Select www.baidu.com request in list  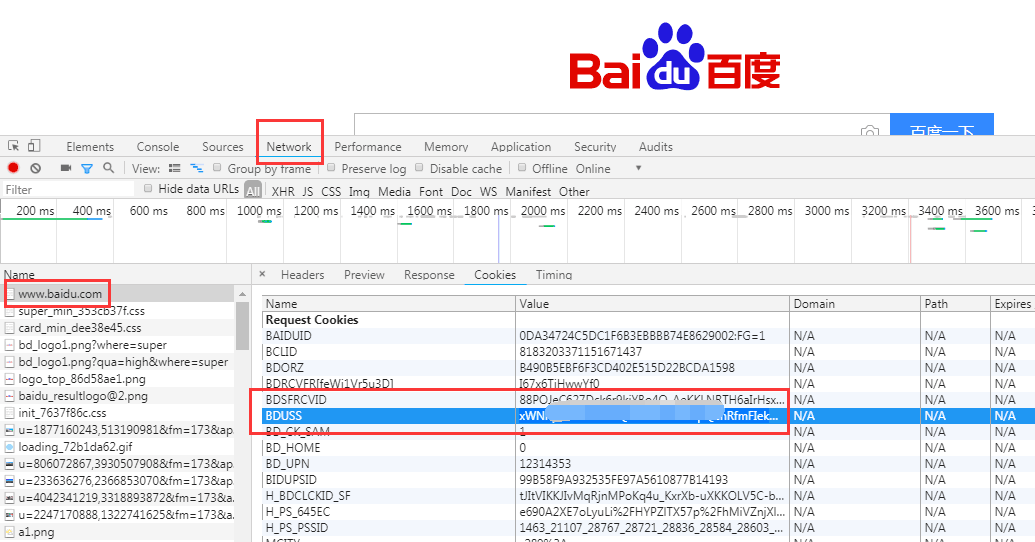(118, 294)
